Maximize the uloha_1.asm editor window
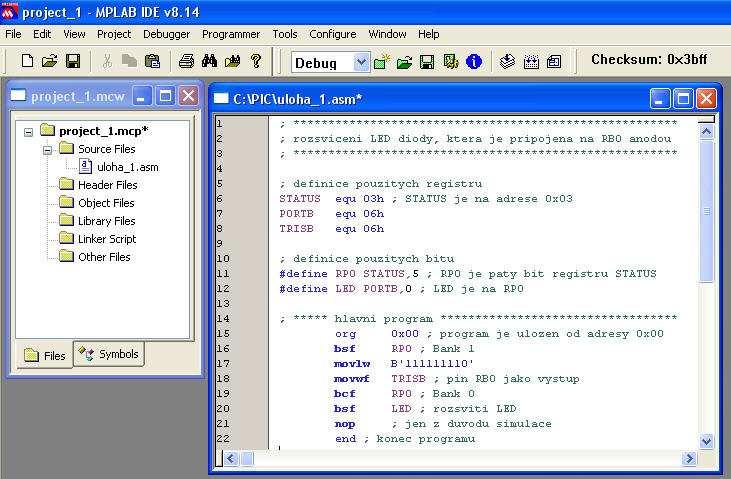The height and width of the screenshot is (479, 731). (683, 99)
